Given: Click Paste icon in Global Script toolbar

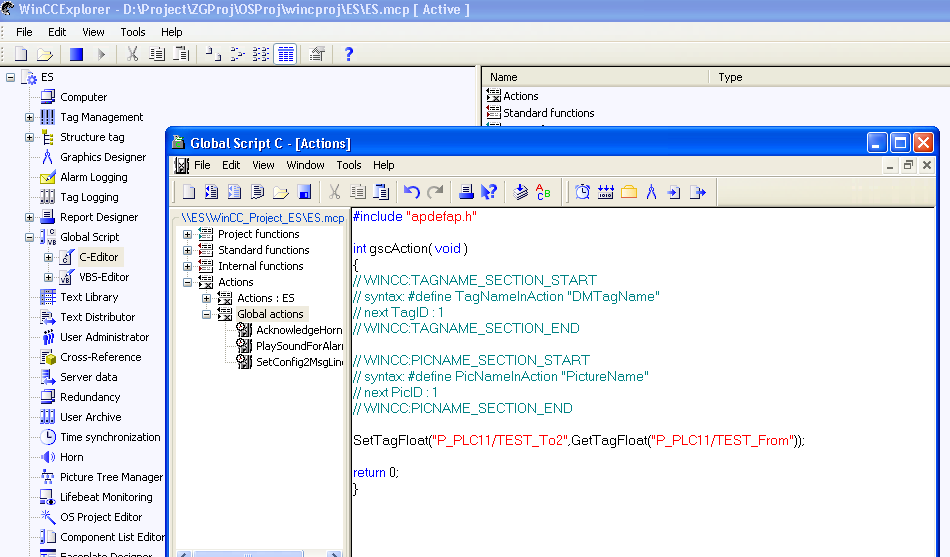Looking at the screenshot, I should (x=382, y=192).
